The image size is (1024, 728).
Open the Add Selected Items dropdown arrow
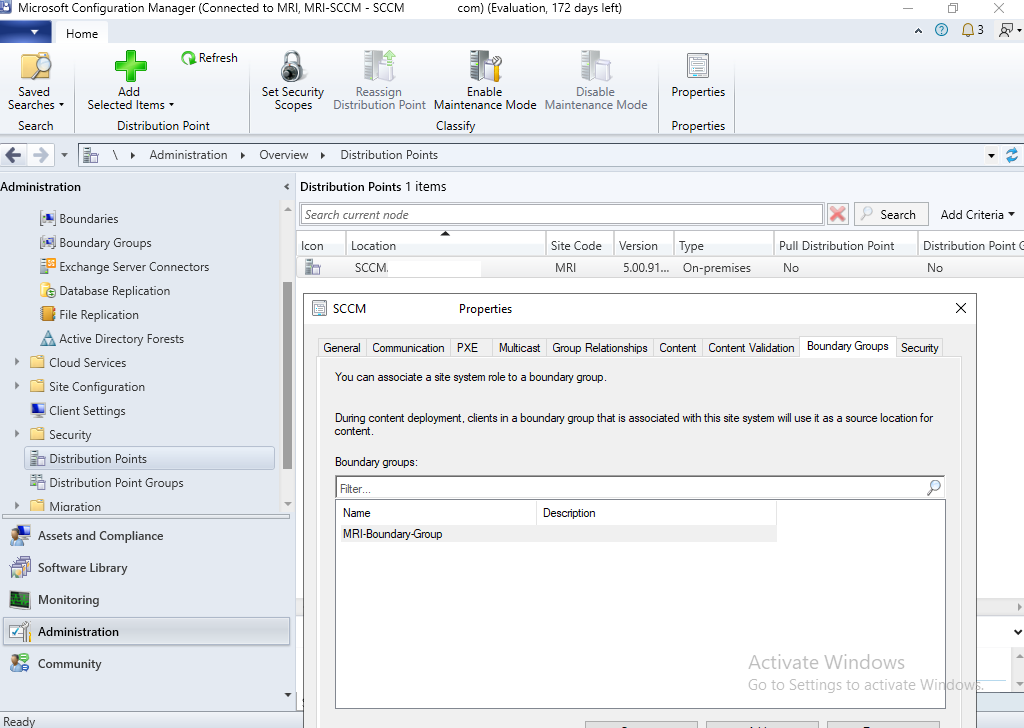coord(172,105)
